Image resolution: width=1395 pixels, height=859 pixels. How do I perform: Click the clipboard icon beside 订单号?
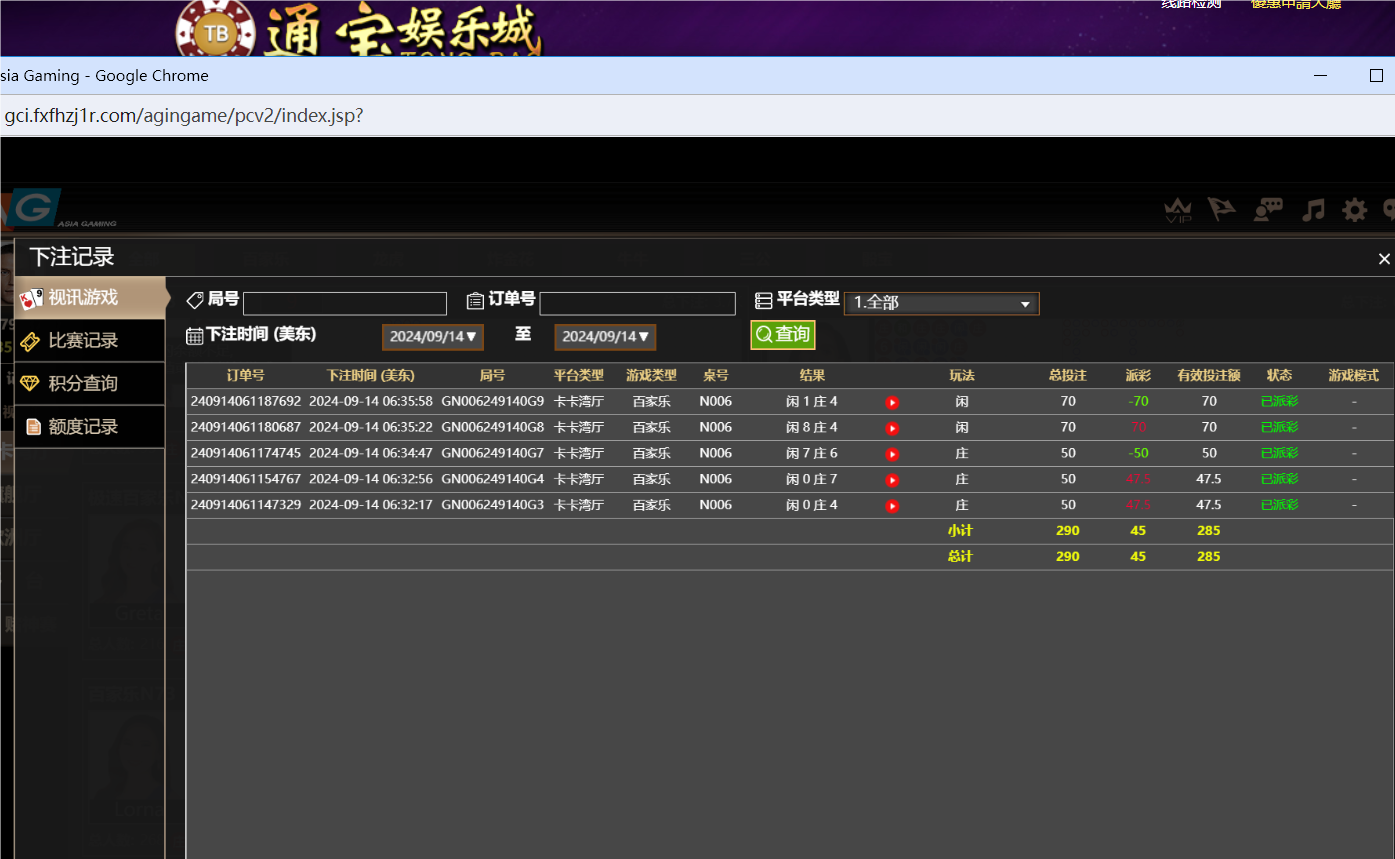(x=475, y=299)
